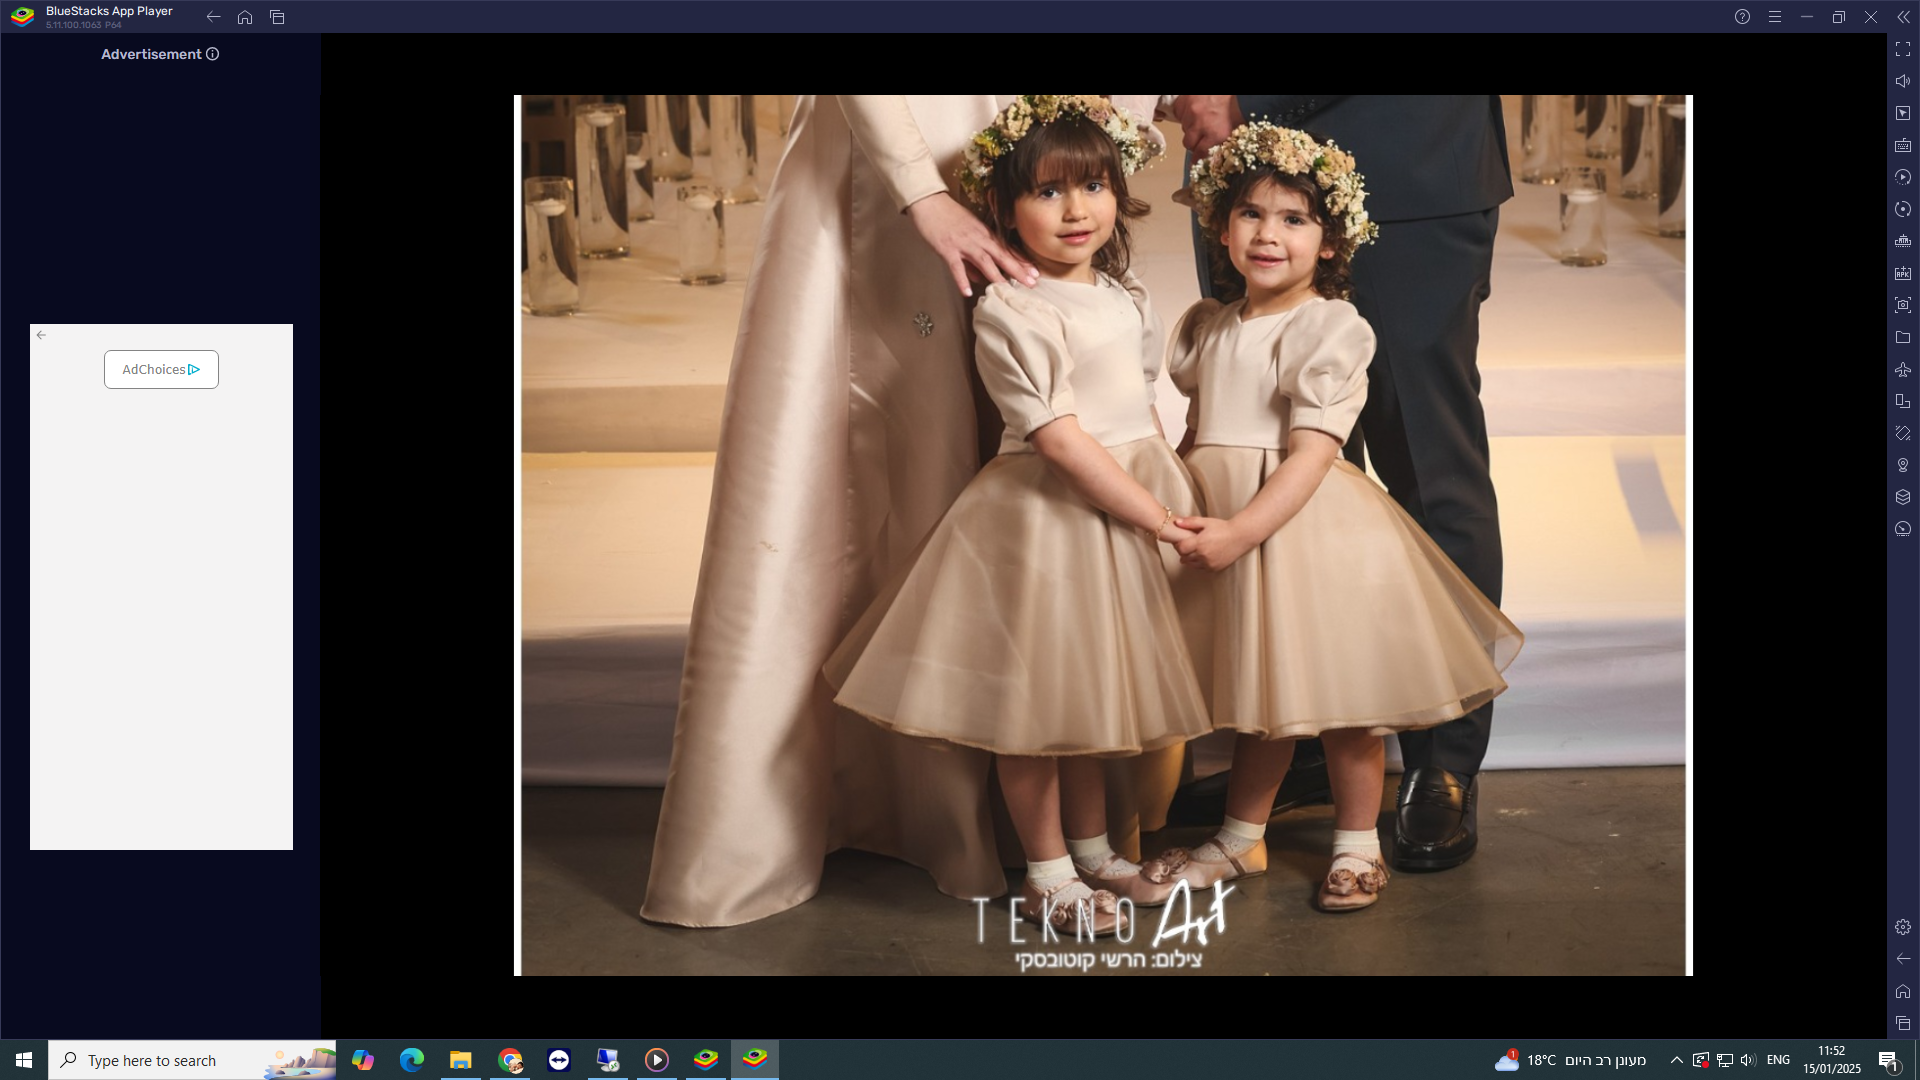
Task: Click back arrow in advertisement panel
Action: (x=41, y=335)
